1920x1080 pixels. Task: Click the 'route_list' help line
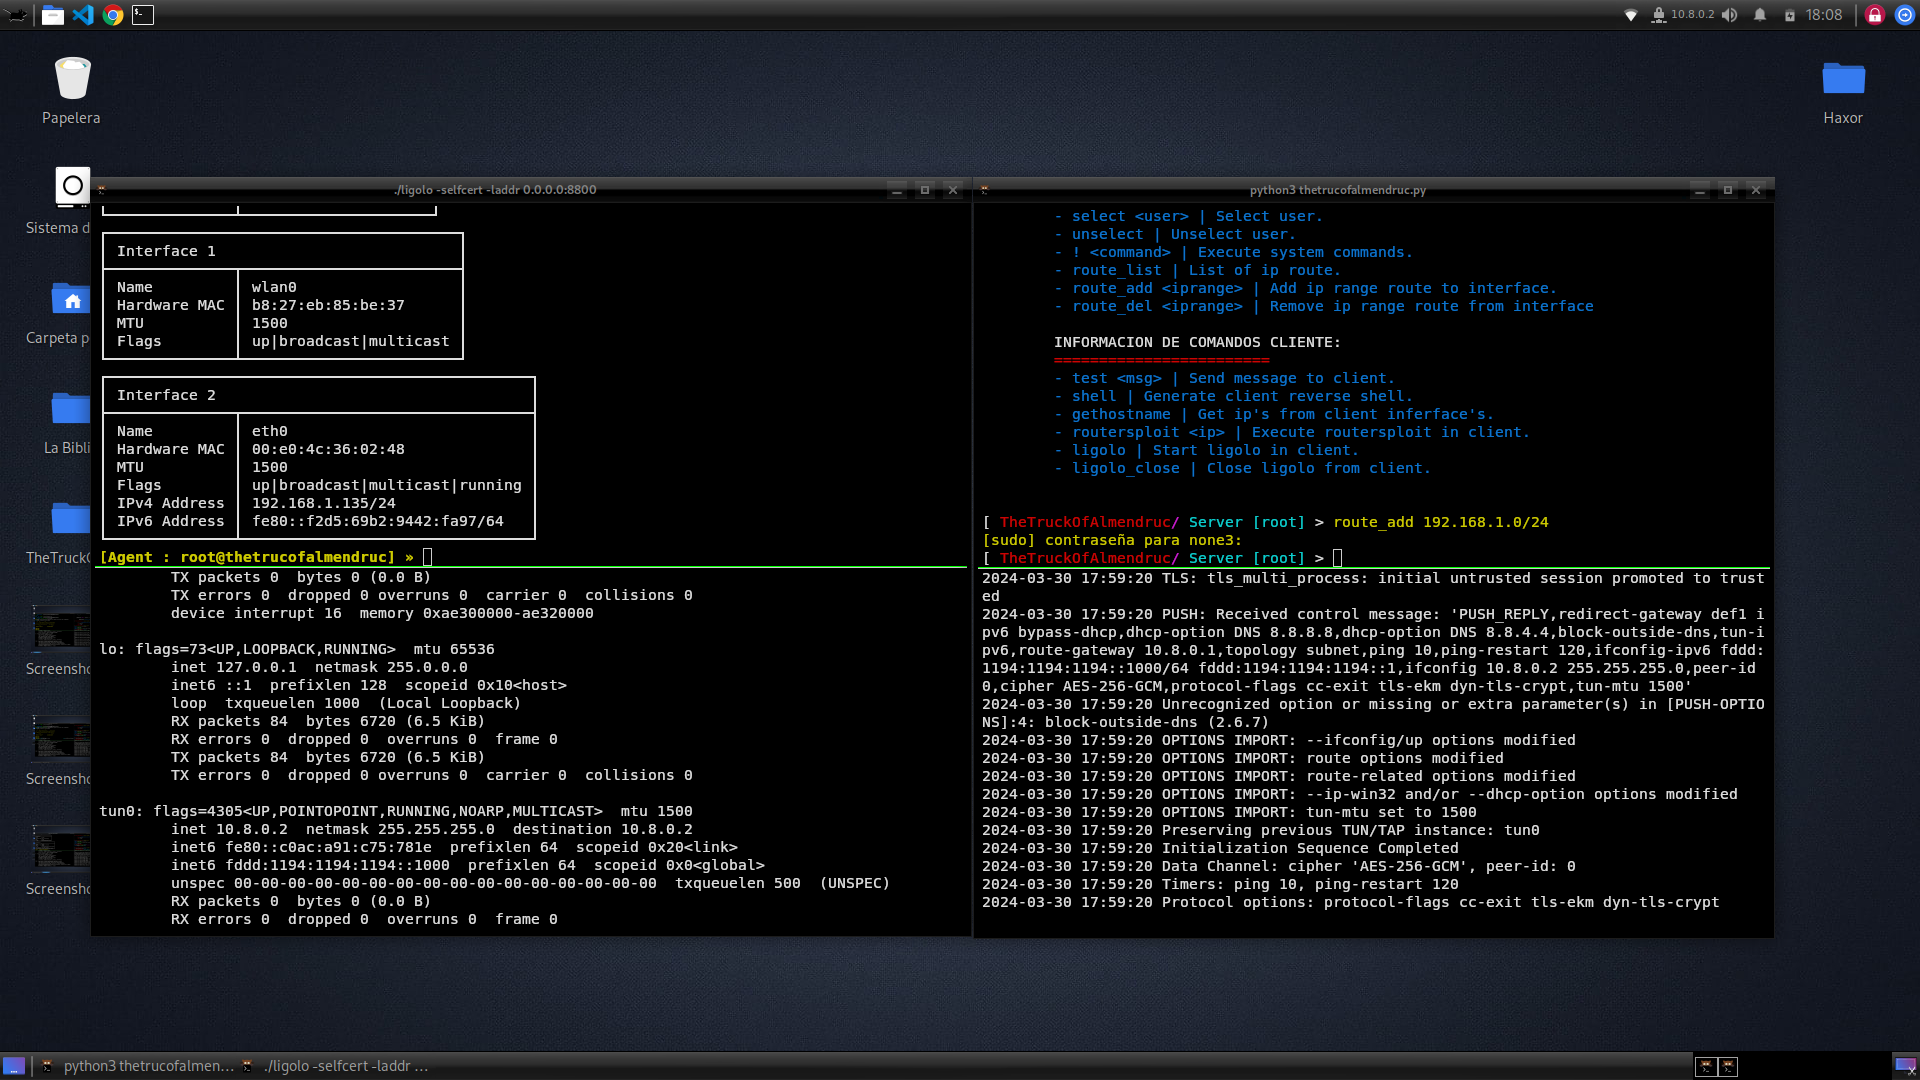pos(1197,270)
